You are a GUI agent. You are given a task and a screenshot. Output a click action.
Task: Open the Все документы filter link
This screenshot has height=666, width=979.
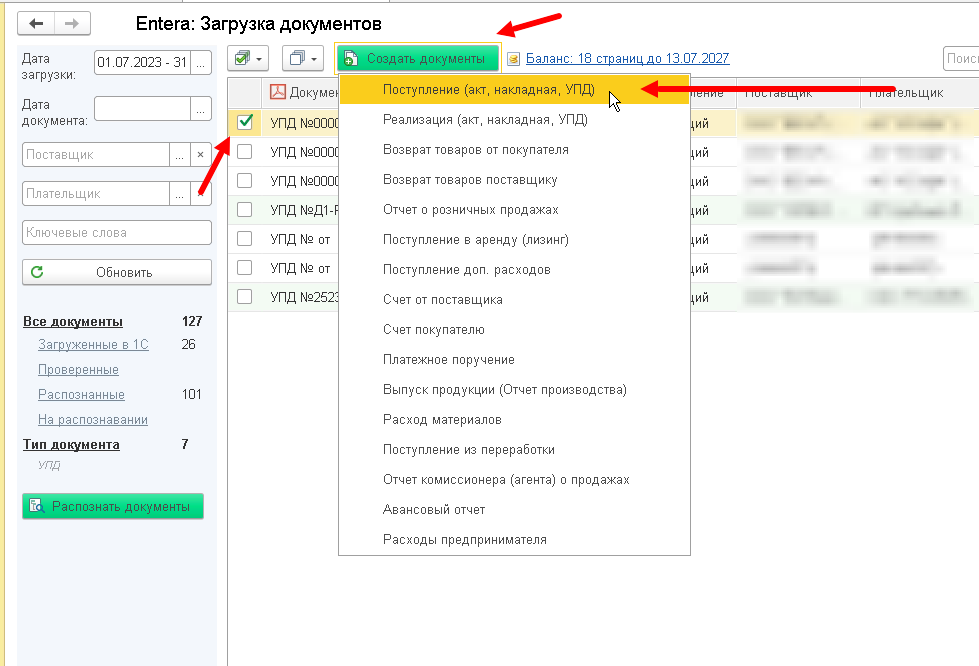coord(73,321)
